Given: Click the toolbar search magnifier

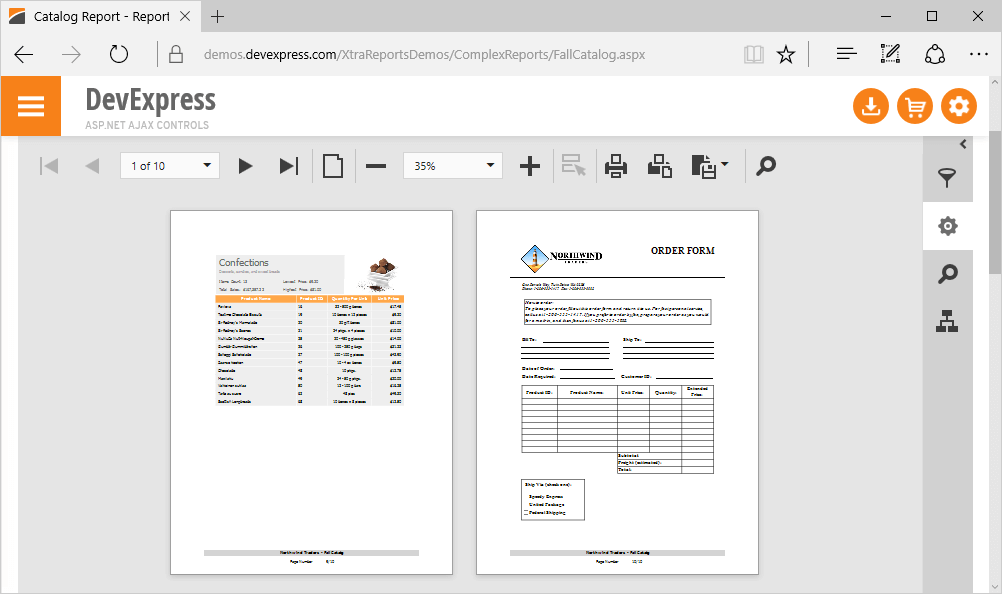Looking at the screenshot, I should click(766, 166).
